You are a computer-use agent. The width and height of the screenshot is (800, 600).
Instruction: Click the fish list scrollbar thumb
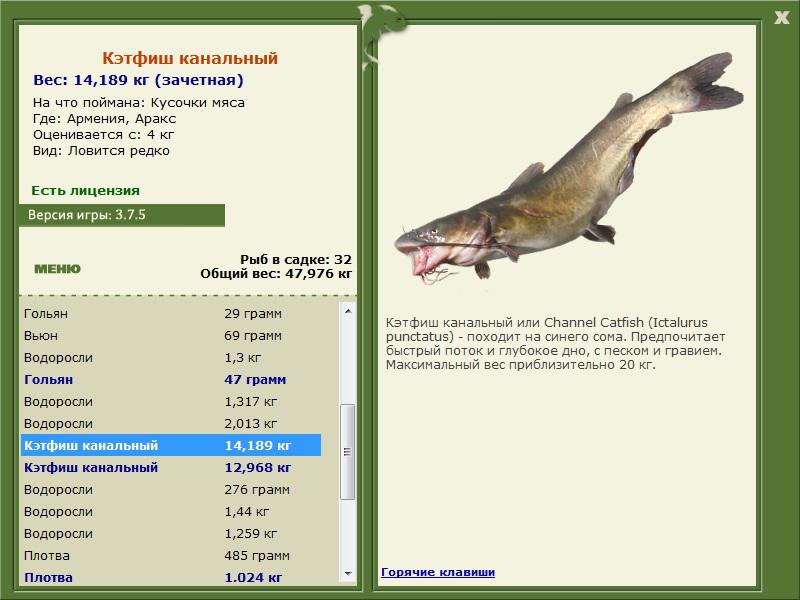(x=348, y=452)
